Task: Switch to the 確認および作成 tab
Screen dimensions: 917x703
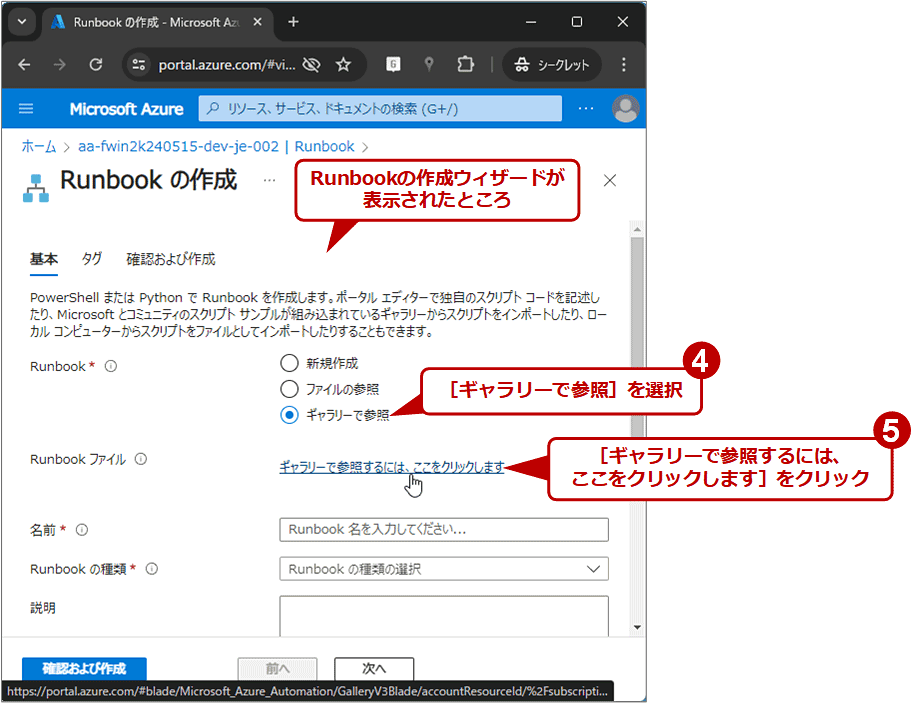Action: (x=171, y=259)
